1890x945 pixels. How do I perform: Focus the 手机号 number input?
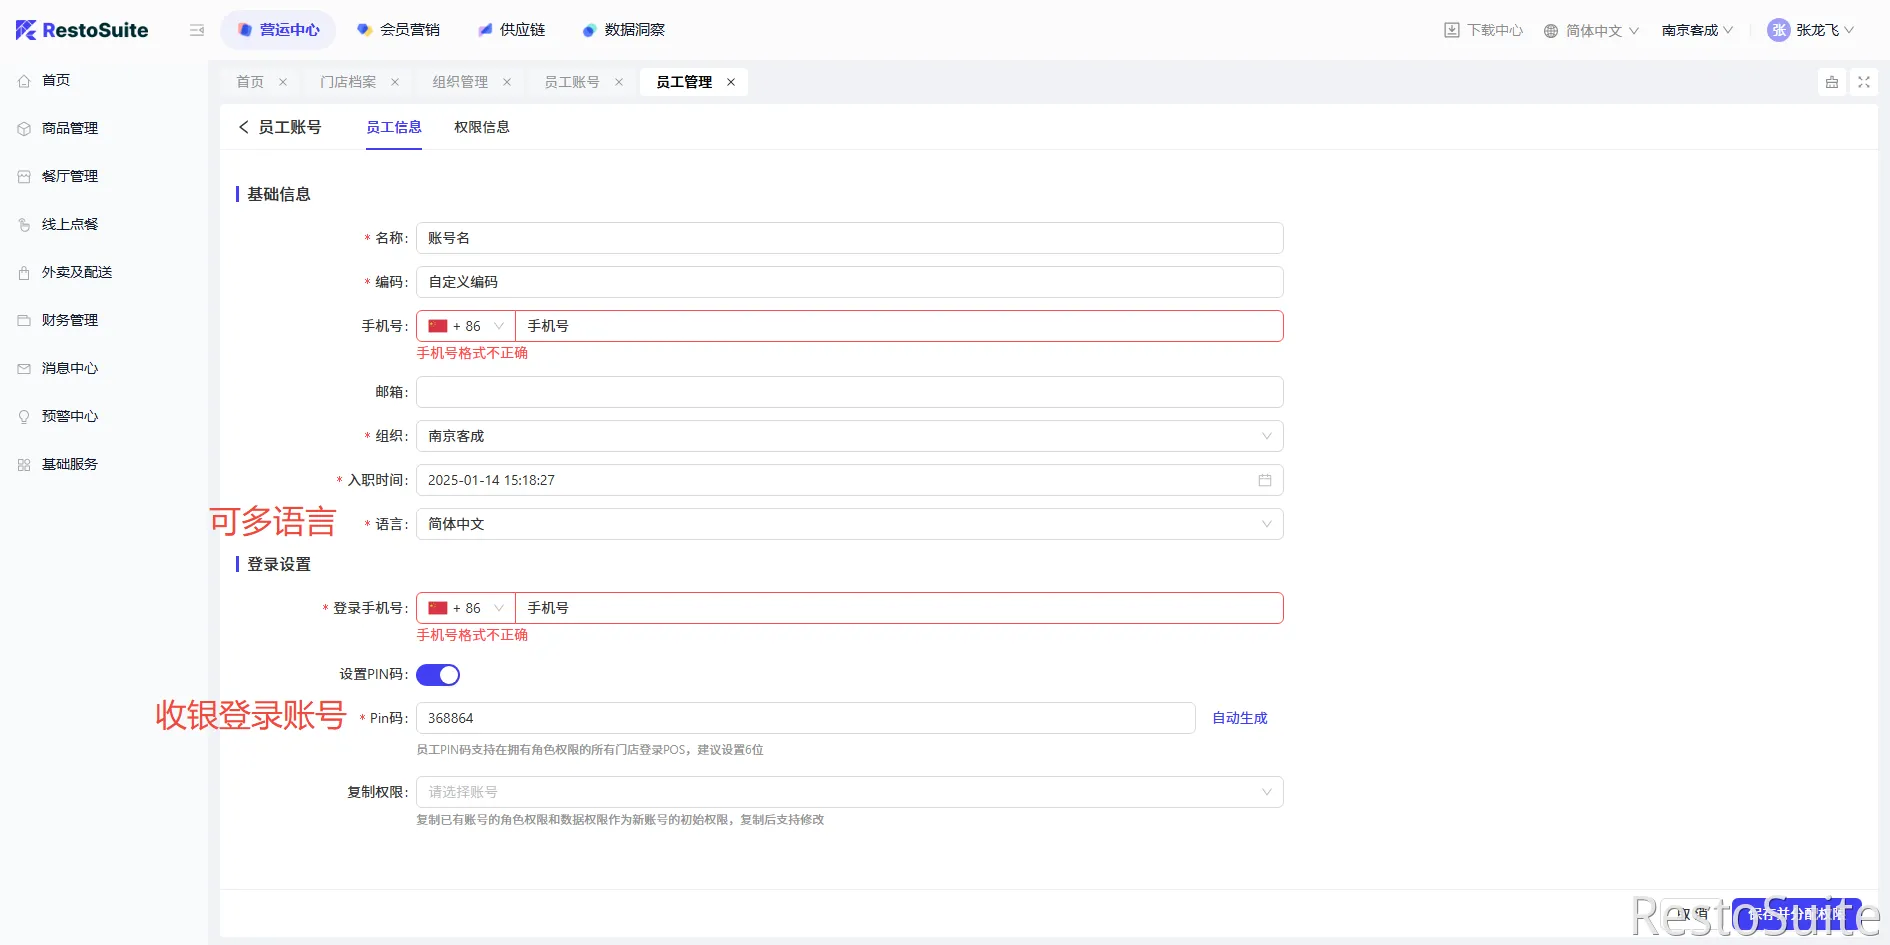click(x=899, y=326)
